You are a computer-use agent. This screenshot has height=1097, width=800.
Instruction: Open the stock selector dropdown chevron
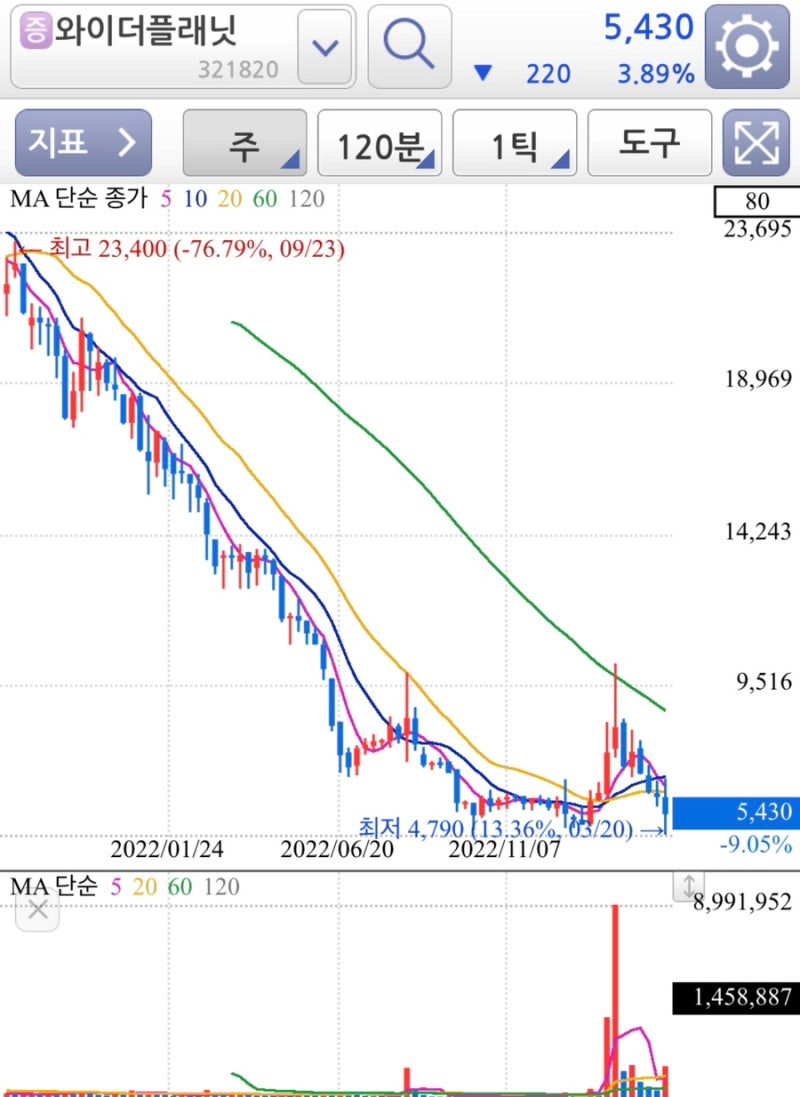coord(325,48)
